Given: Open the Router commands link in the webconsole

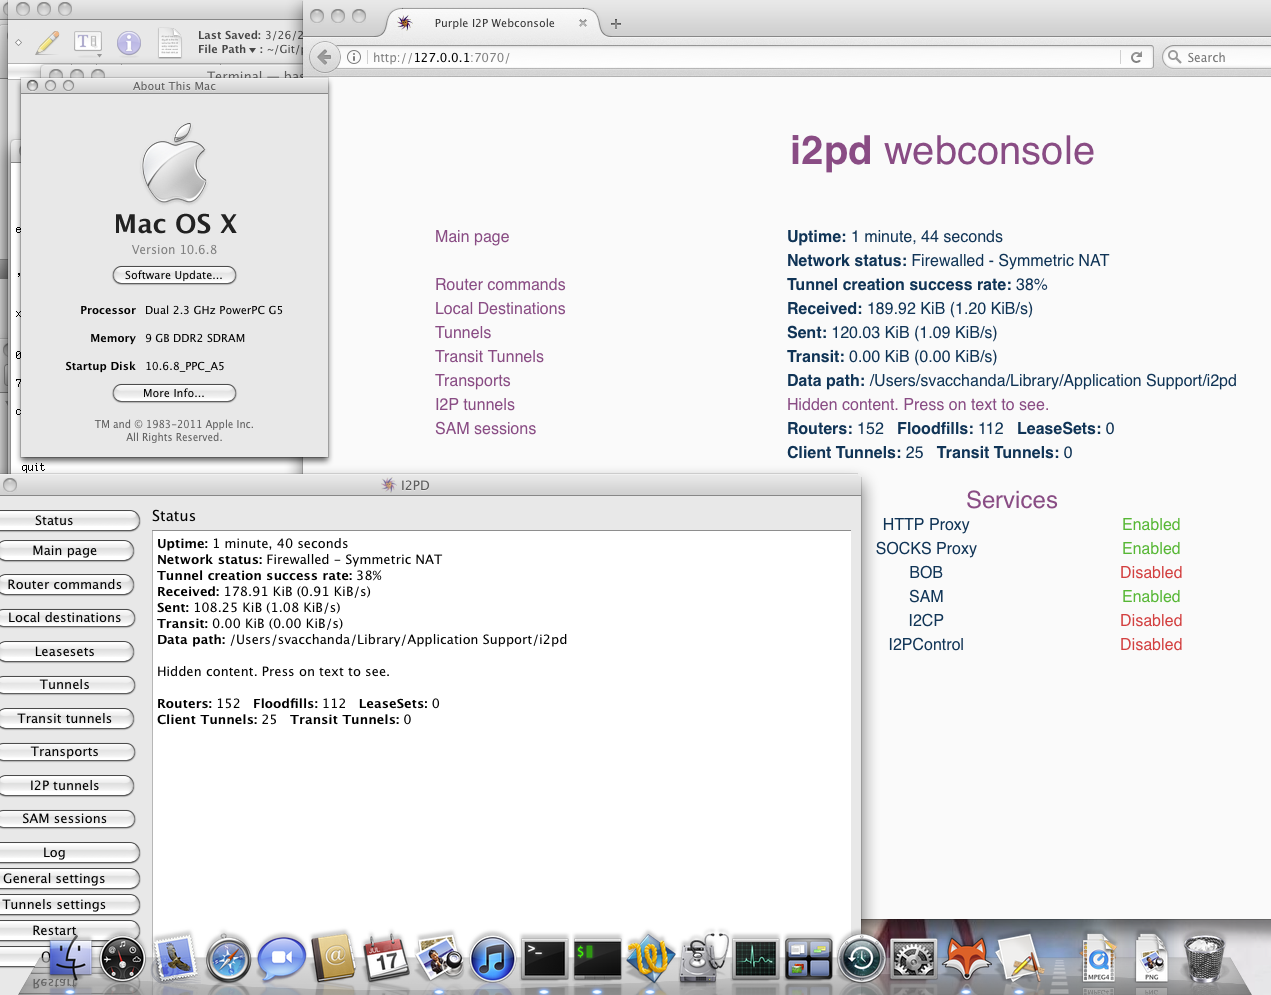Looking at the screenshot, I should pos(500,284).
